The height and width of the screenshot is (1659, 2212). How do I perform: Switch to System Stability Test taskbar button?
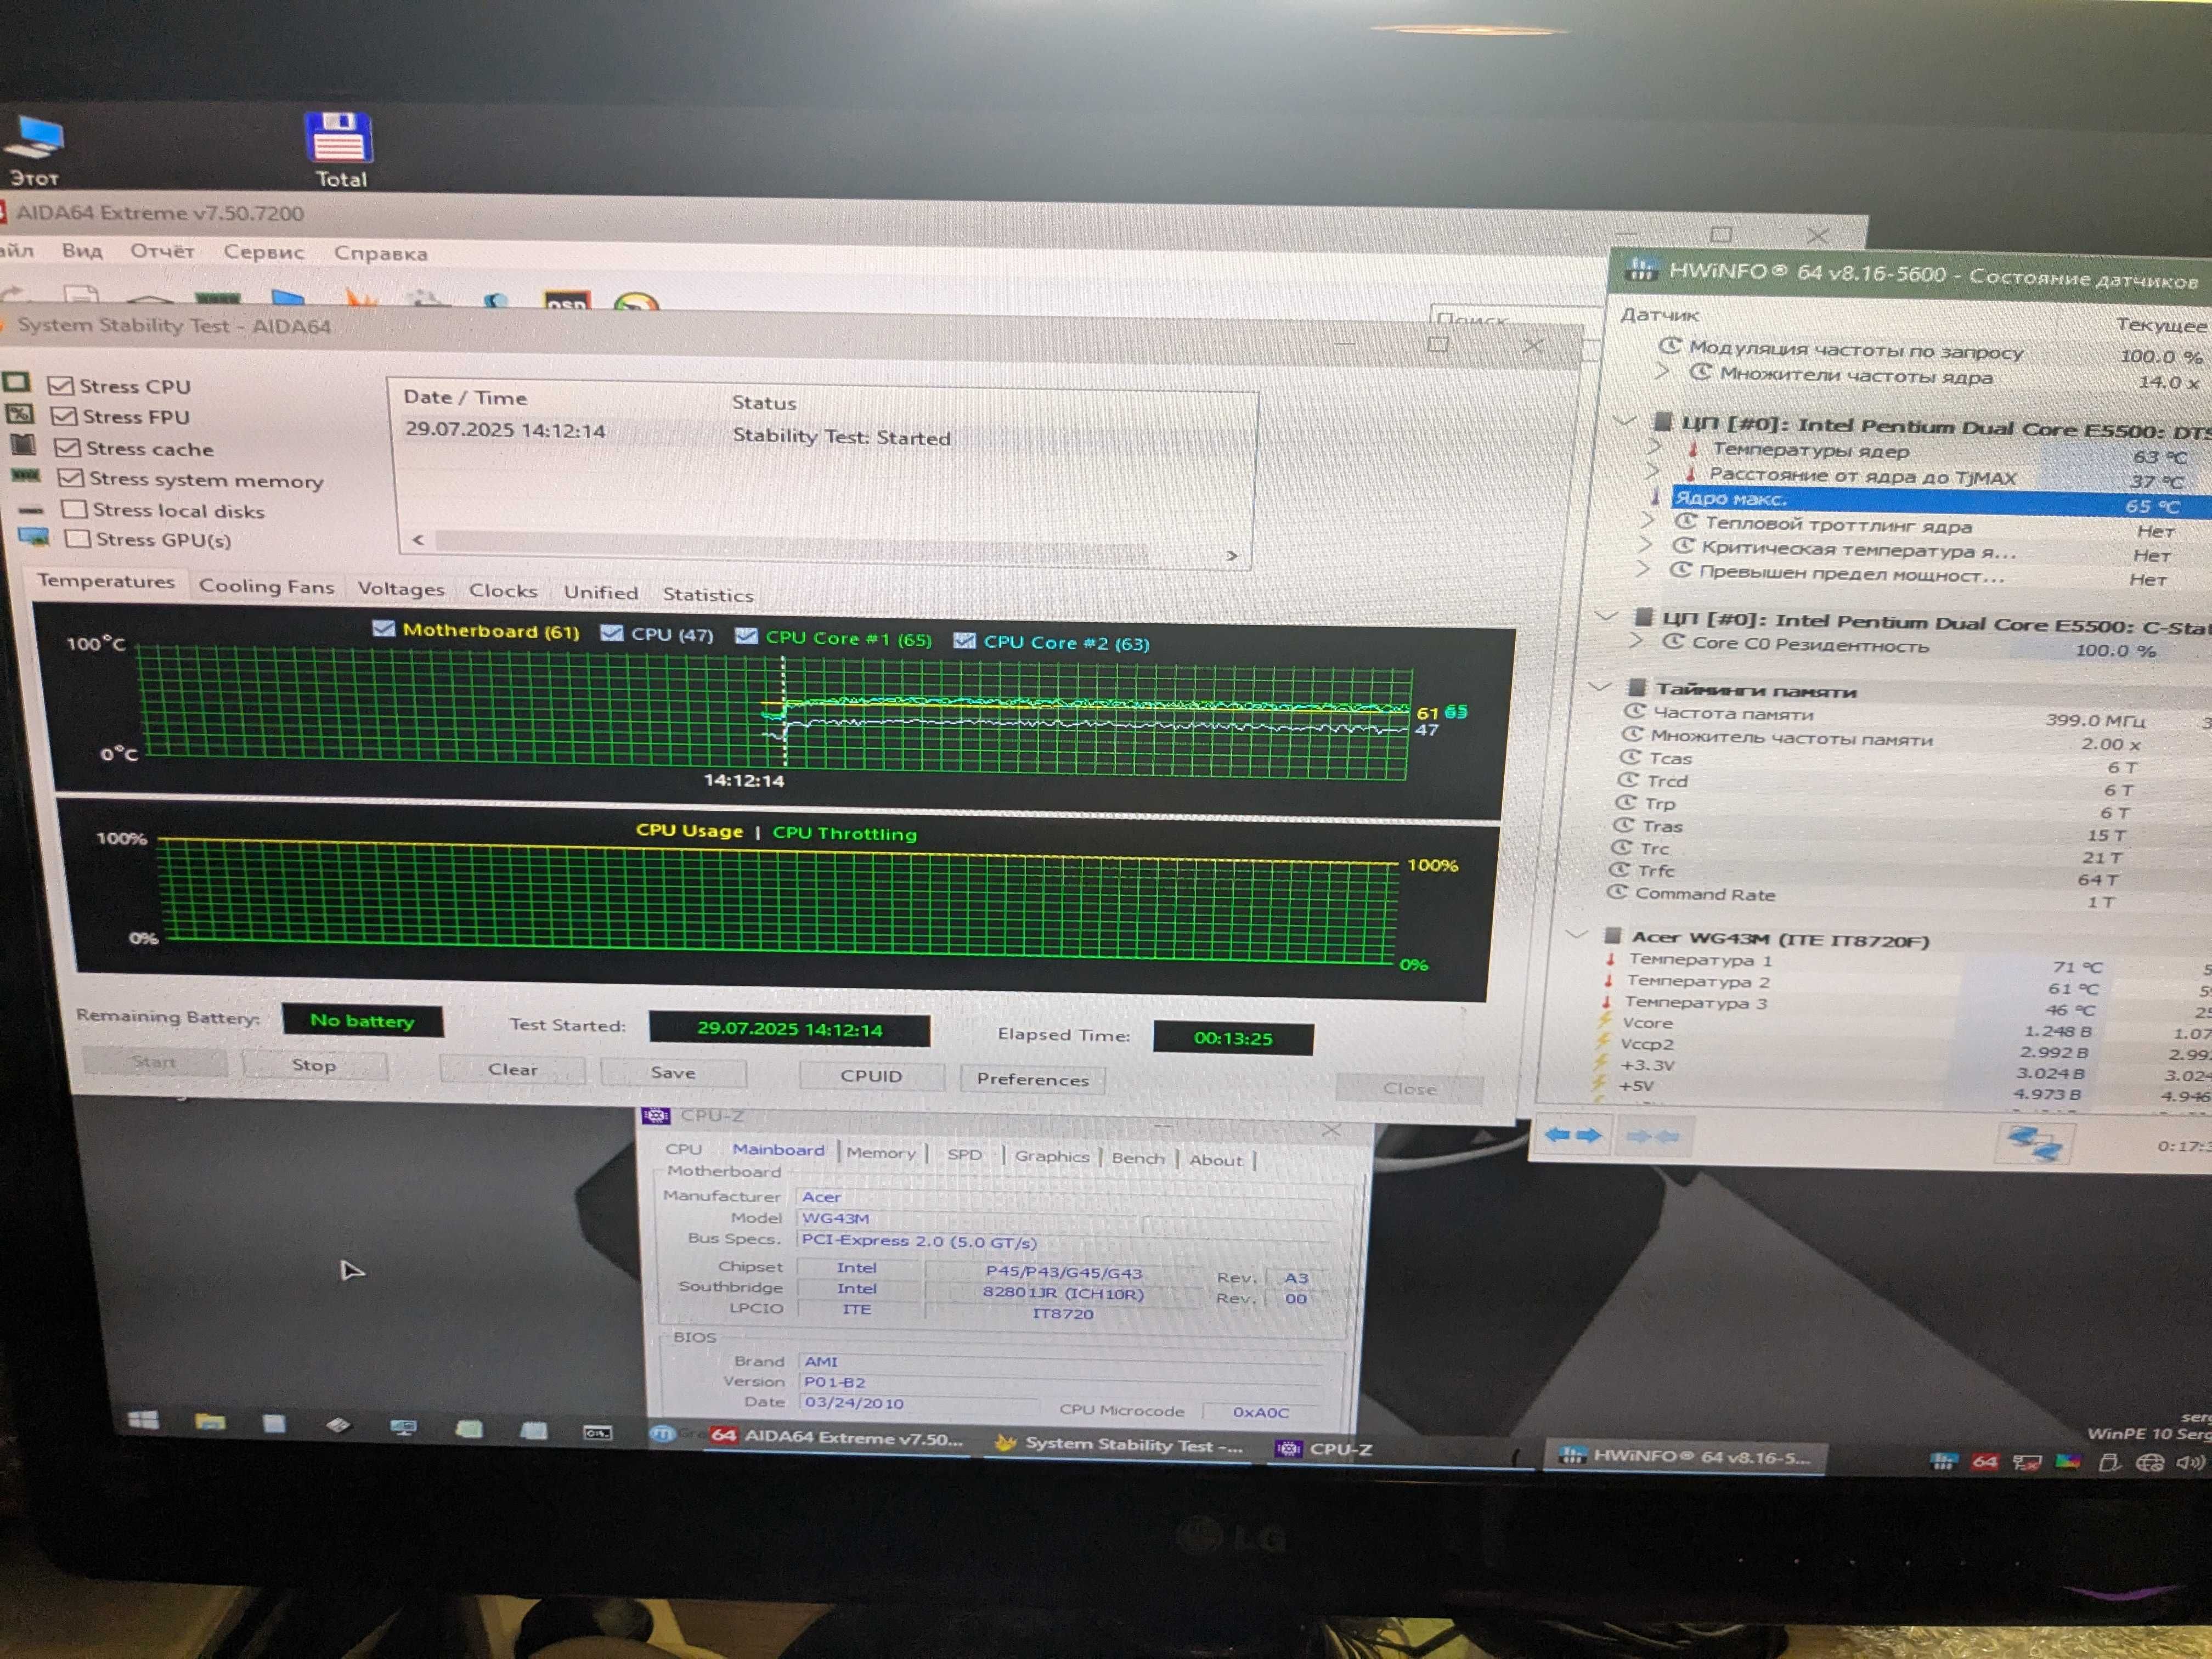click(1119, 1444)
